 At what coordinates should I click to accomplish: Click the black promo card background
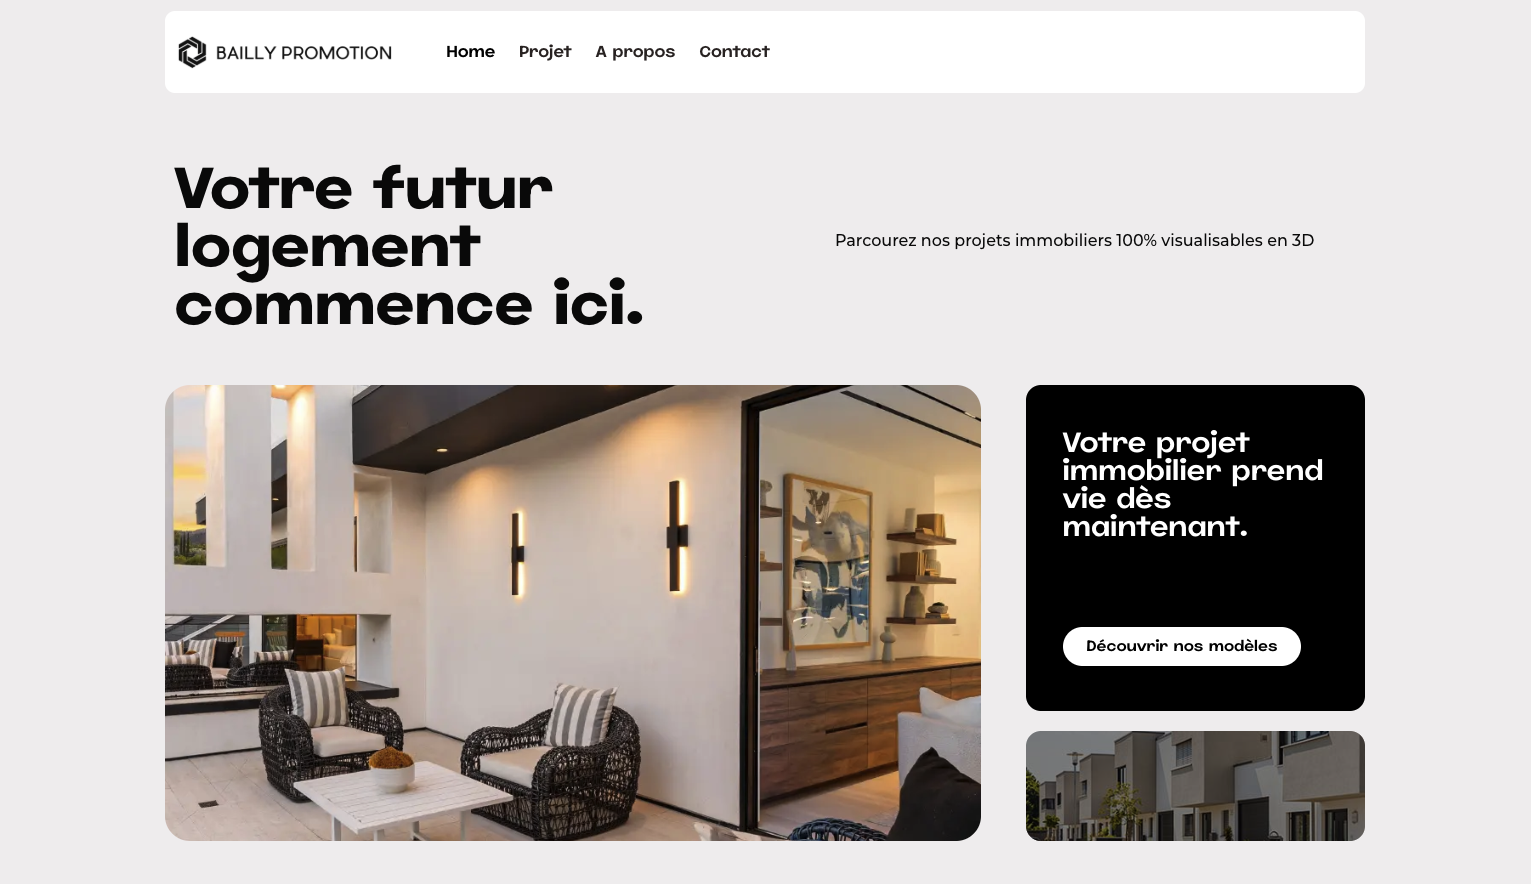click(1195, 580)
